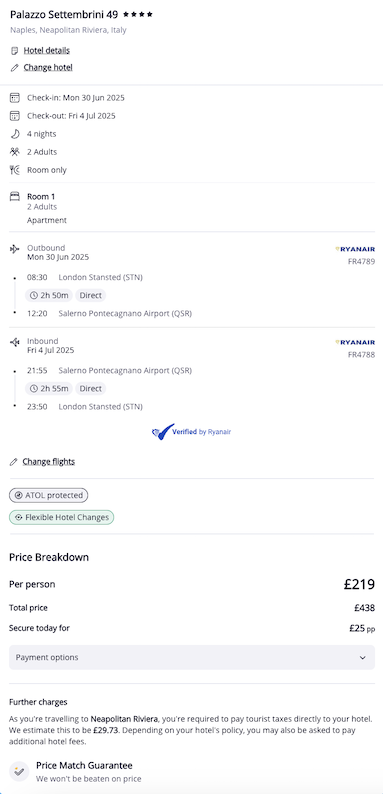383x794 pixels.
Task: Click the pencil icon beside Change hotel
Action: click(x=14, y=67)
